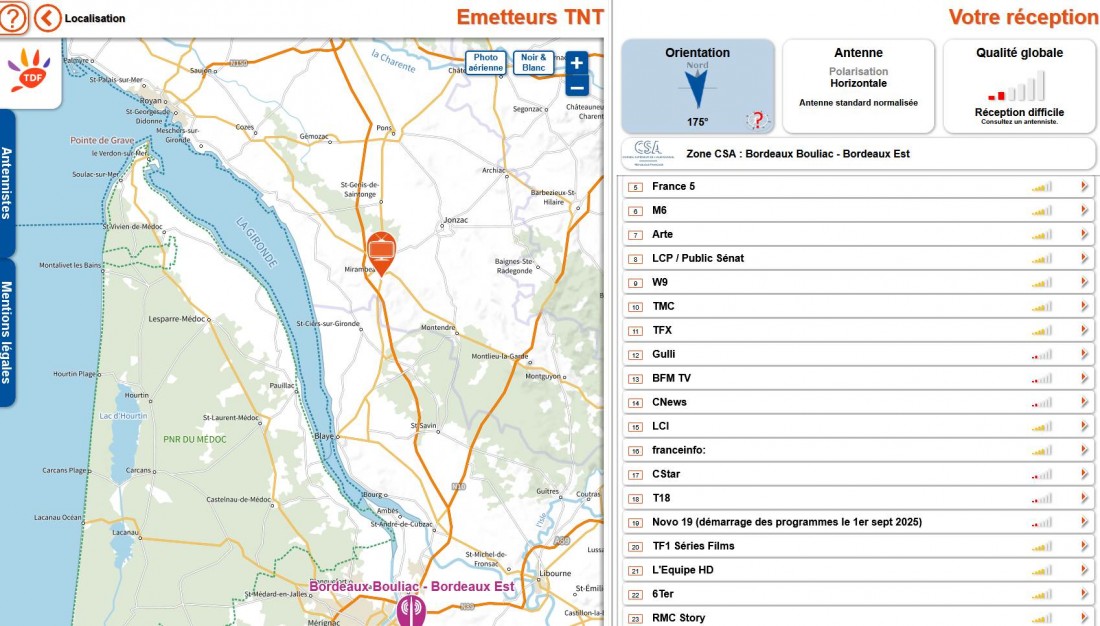The image size is (1100, 626).
Task: Zoom out on the map
Action: [x=577, y=88]
